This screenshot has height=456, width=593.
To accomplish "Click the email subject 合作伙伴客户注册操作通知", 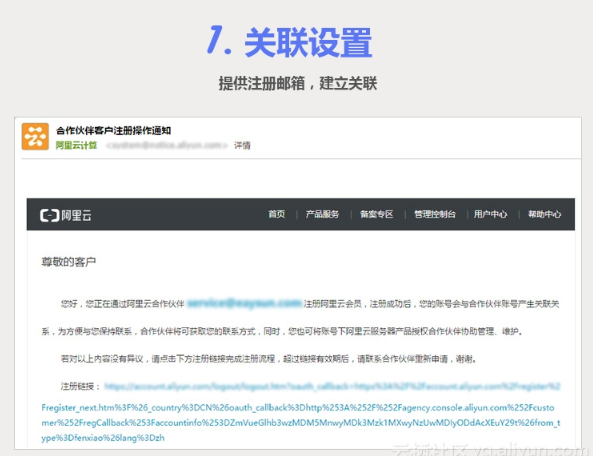I will (x=113, y=130).
